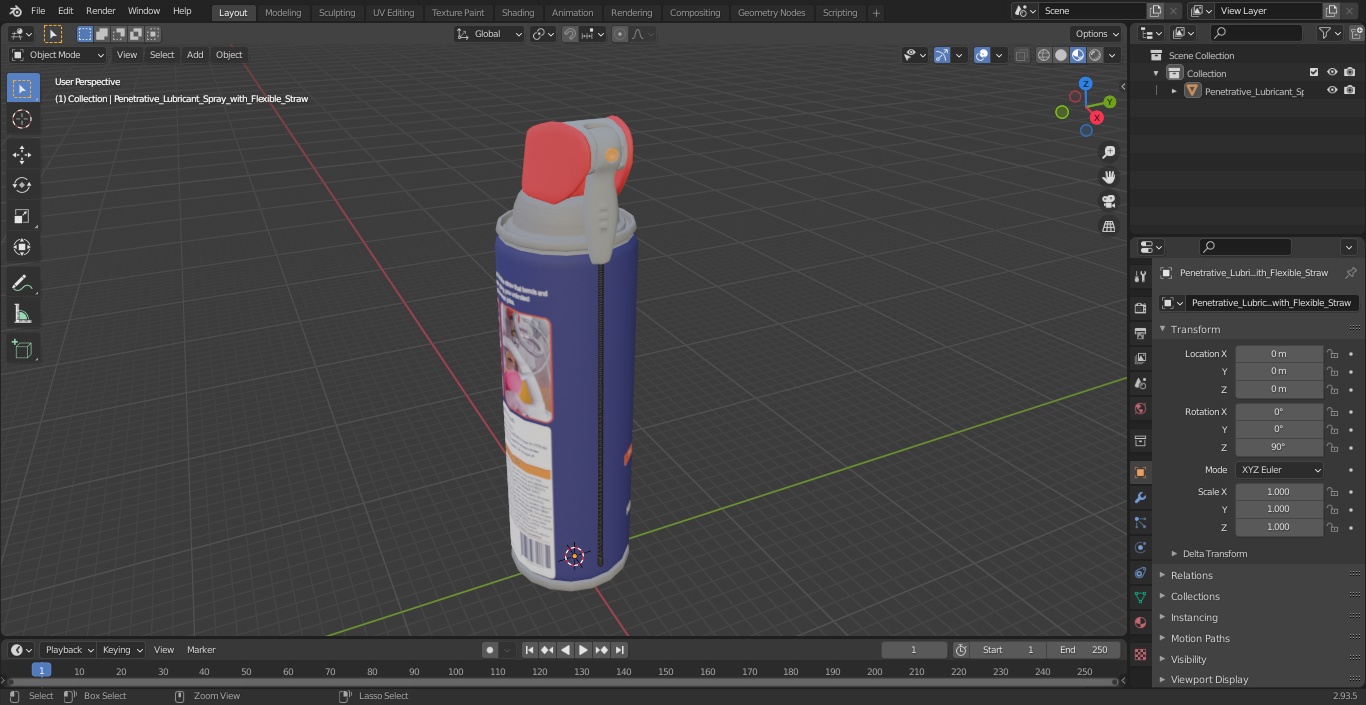Select the Annotate tool
1366x705 pixels.
tap(22, 284)
